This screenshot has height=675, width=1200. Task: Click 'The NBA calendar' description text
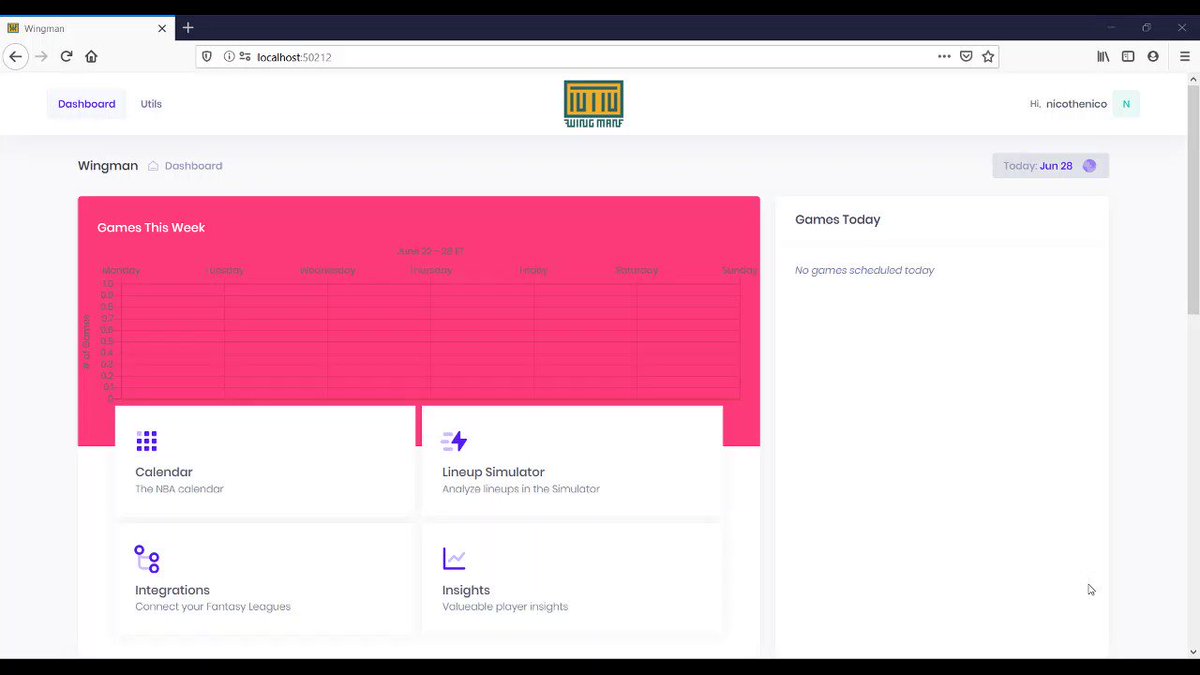click(x=179, y=489)
